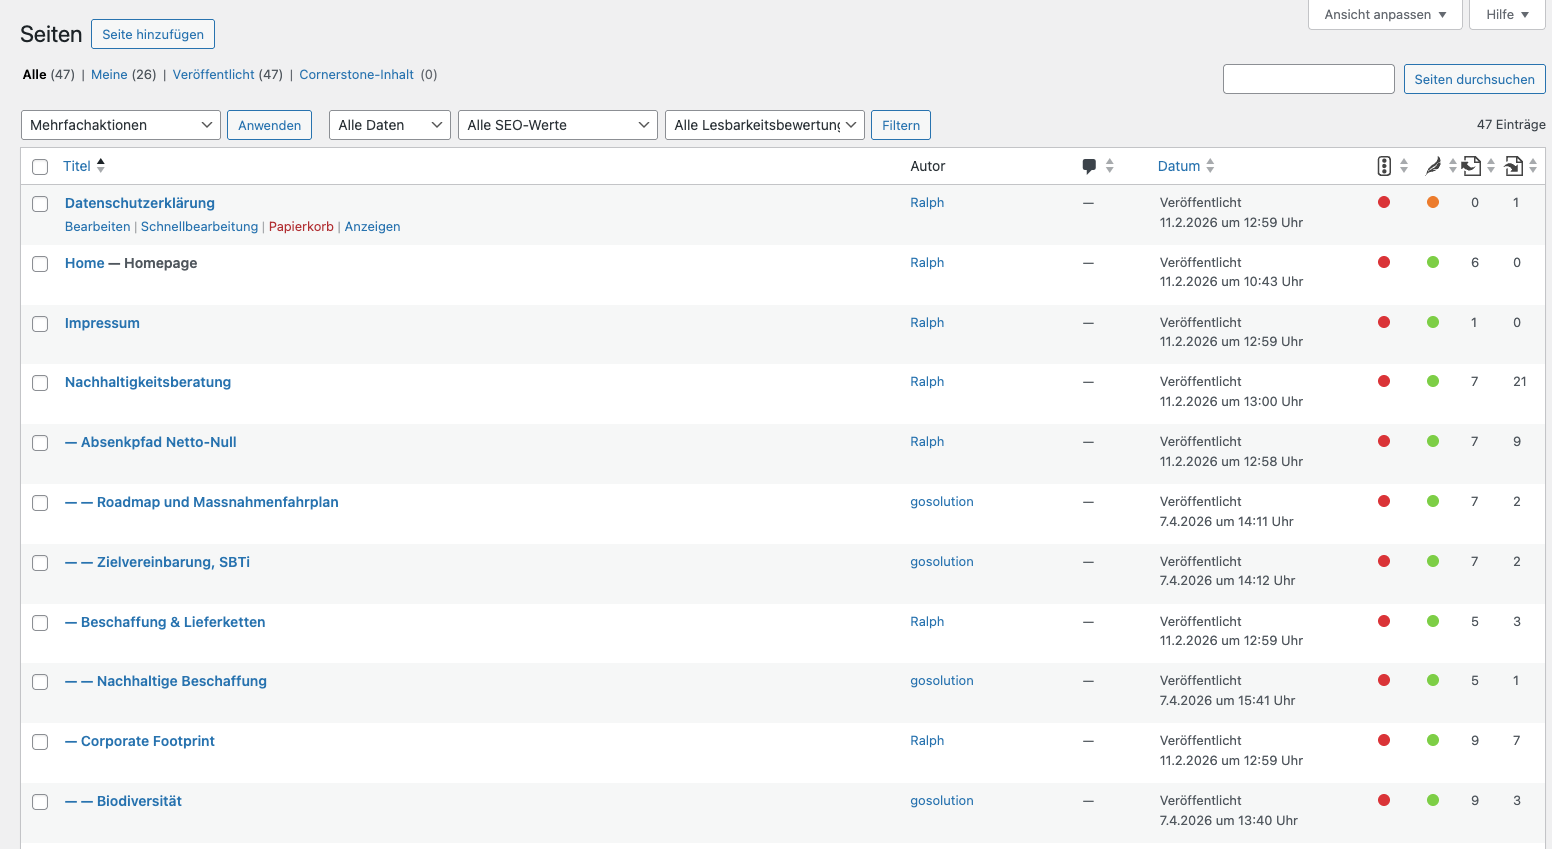Select all pages with header checkbox
Screen dimensions: 1552x849
pyautogui.click(x=40, y=167)
